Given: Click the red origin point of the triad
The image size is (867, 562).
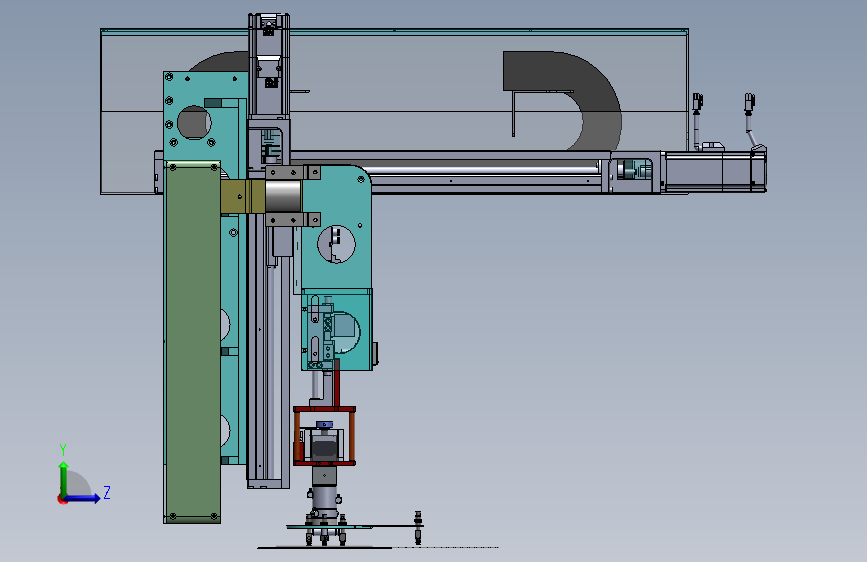Looking at the screenshot, I should 62,499.
